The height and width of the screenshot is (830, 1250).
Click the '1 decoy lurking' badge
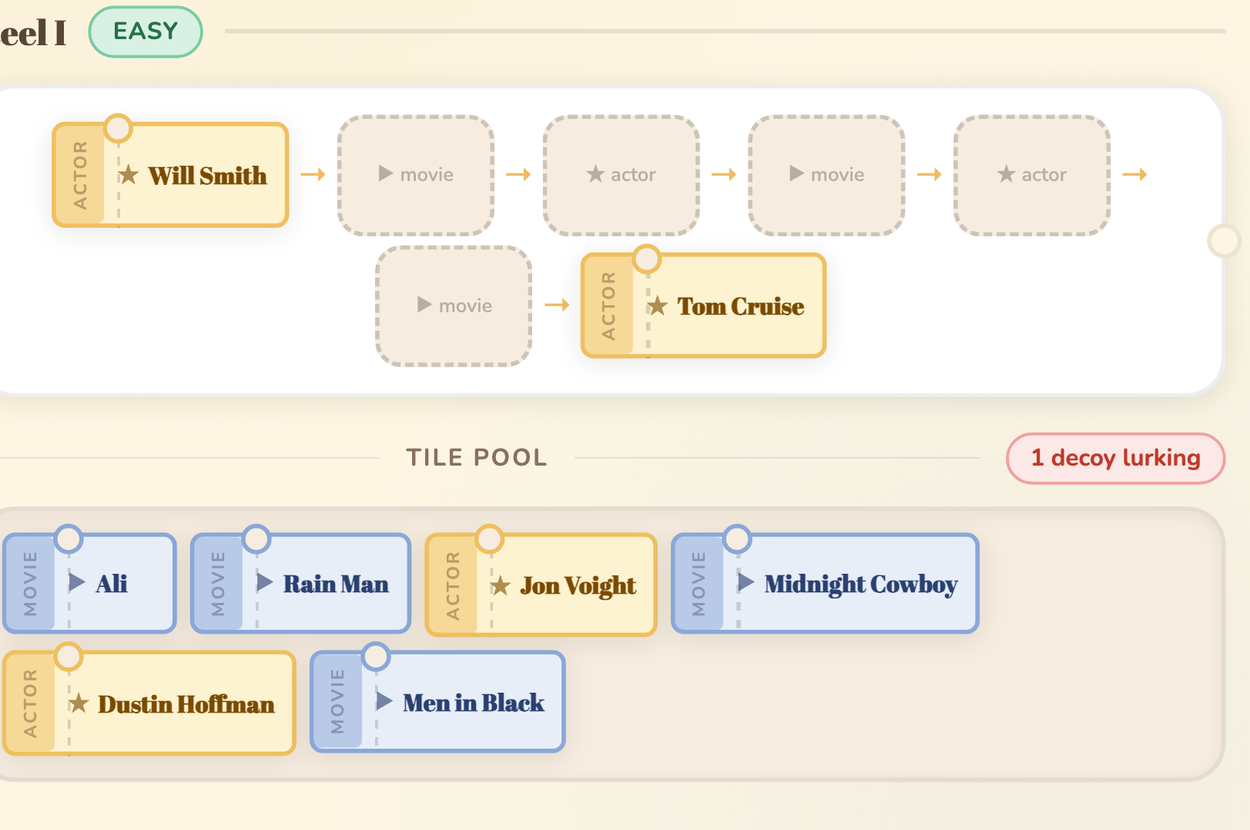[x=1115, y=458]
